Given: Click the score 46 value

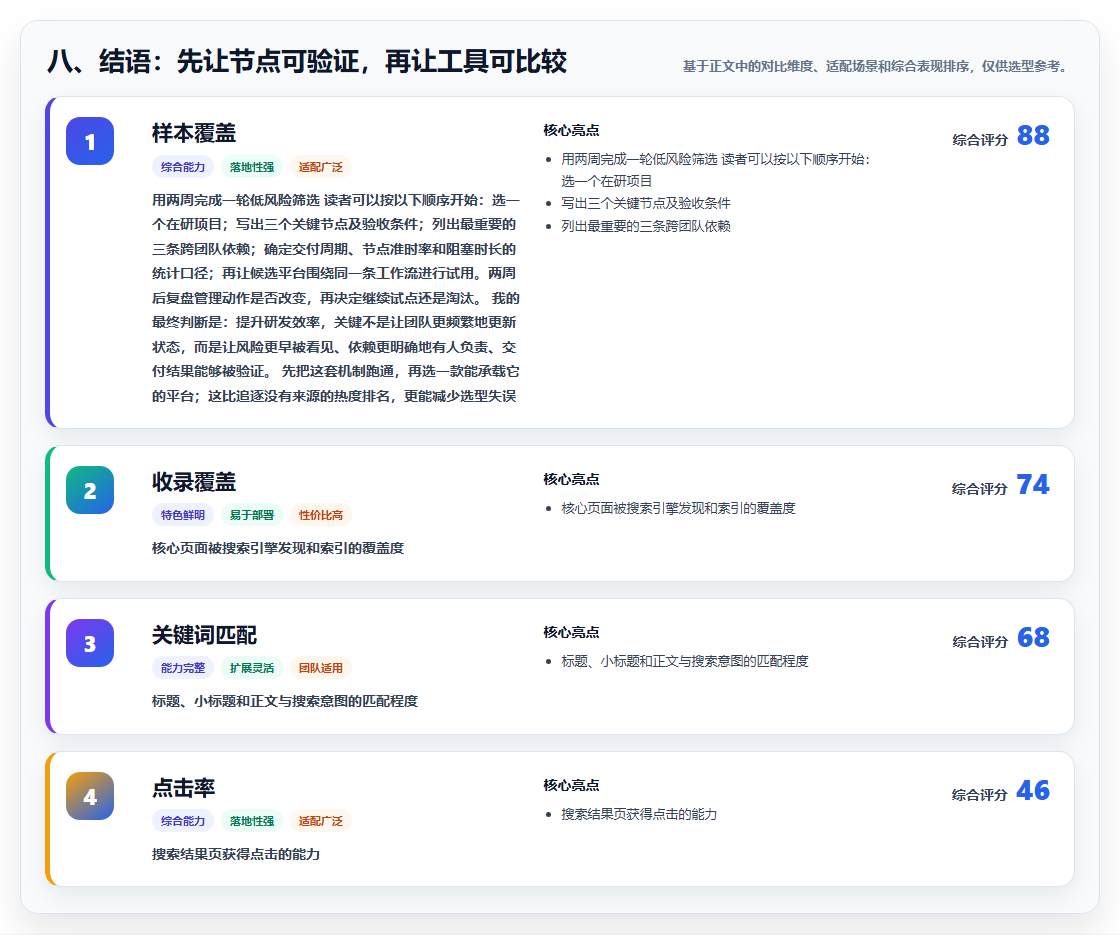Looking at the screenshot, I should 1033,790.
